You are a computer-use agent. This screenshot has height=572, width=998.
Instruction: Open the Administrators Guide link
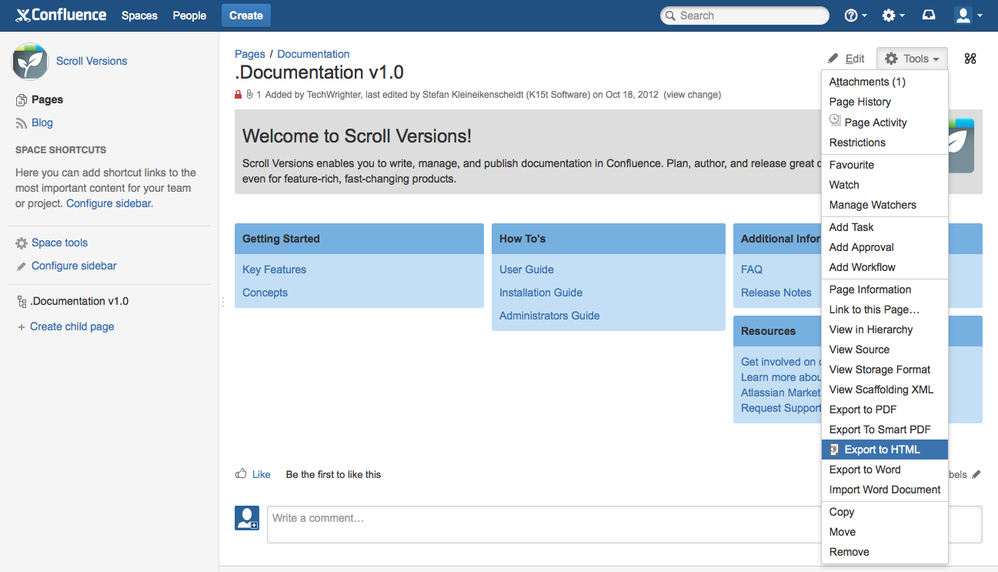tap(549, 316)
